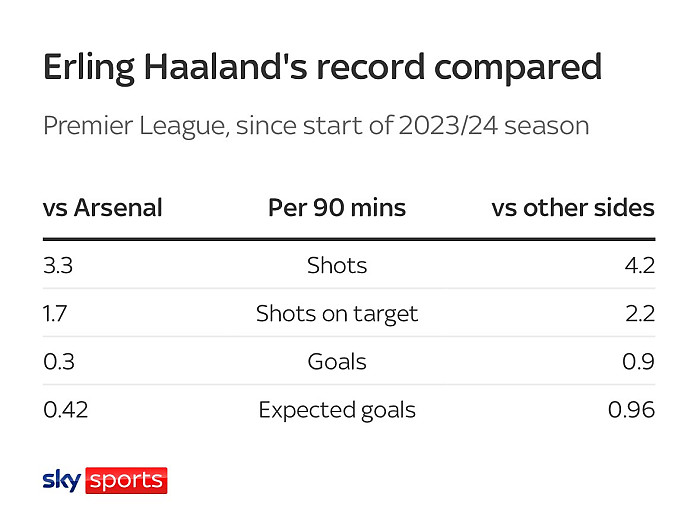700x522 pixels.
Task: Click the 'vs other sides' column header
Action: (573, 208)
